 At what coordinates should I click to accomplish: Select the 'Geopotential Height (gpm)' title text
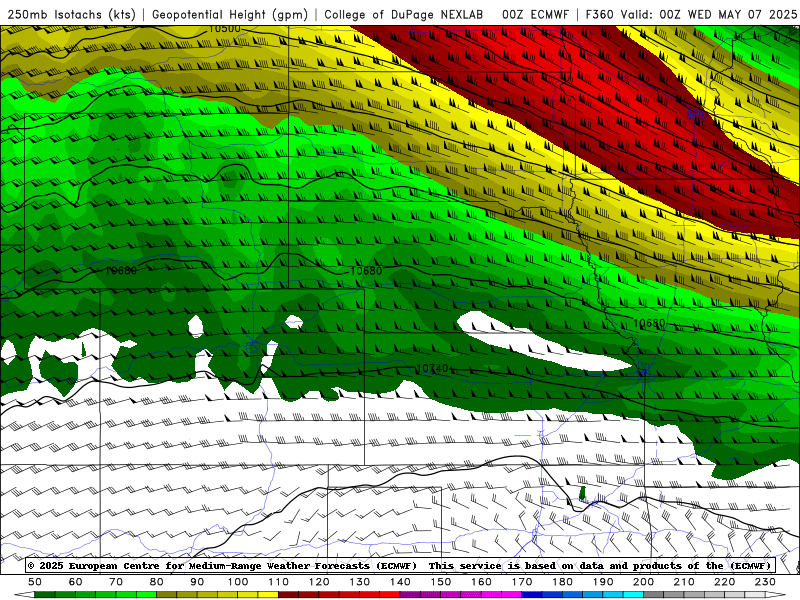click(230, 14)
